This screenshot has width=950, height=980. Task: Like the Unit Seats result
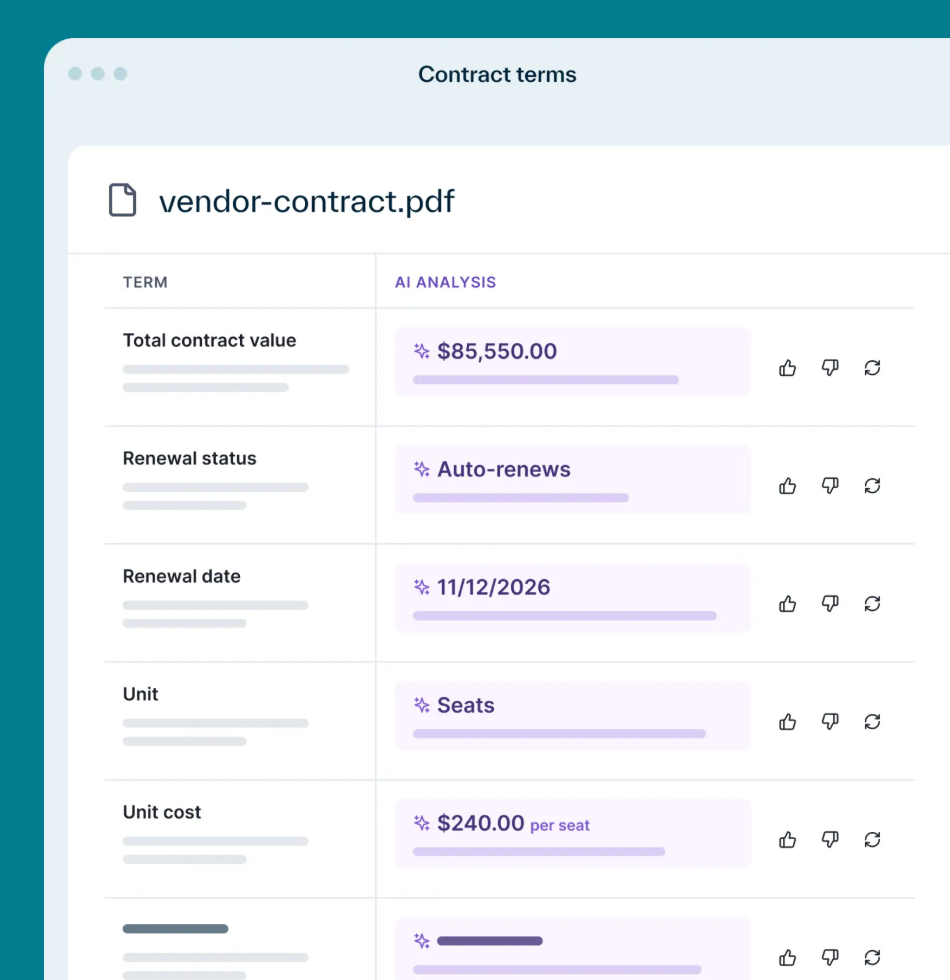(788, 722)
